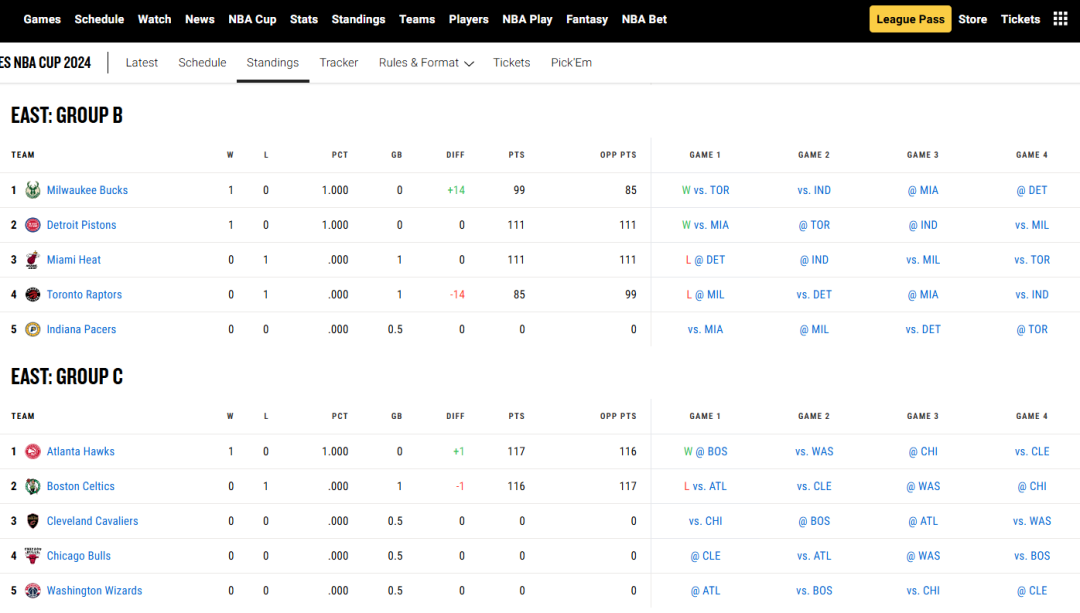Switch to the Tracker tab

(x=339, y=63)
